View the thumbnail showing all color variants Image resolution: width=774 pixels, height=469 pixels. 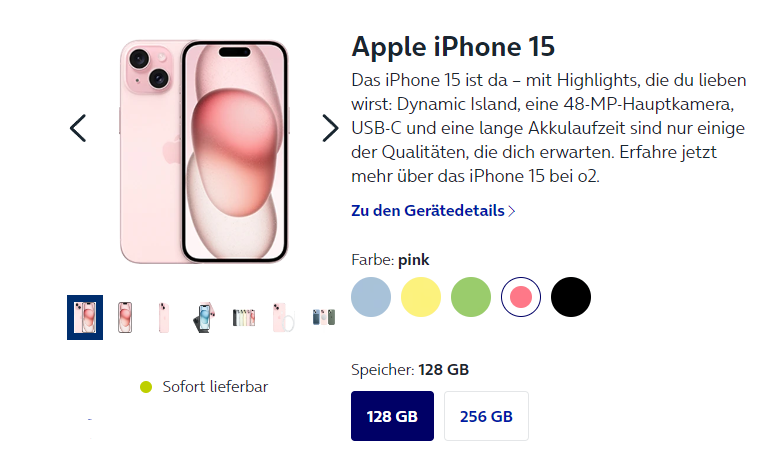pyautogui.click(x=244, y=317)
